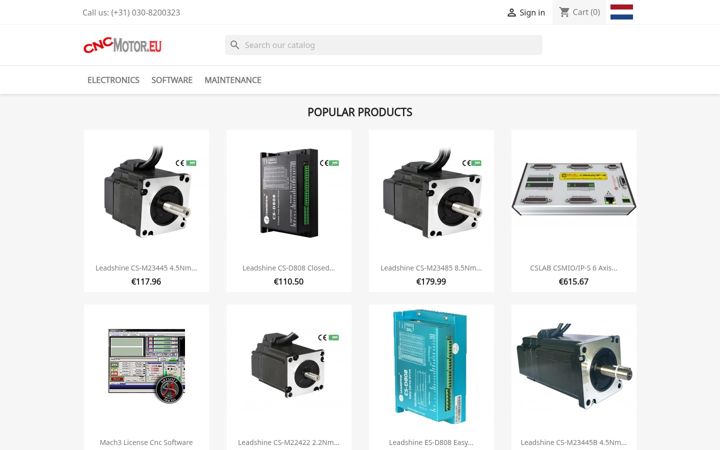This screenshot has width=720, height=450.
Task: Click the POPULAR PRODUCTS heading
Action: 360,112
